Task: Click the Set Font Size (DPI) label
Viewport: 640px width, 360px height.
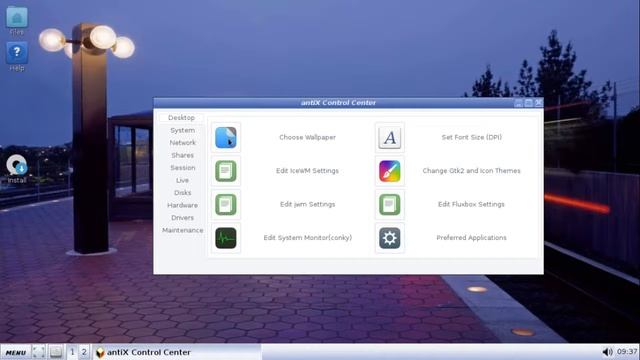Action: [x=471, y=138]
